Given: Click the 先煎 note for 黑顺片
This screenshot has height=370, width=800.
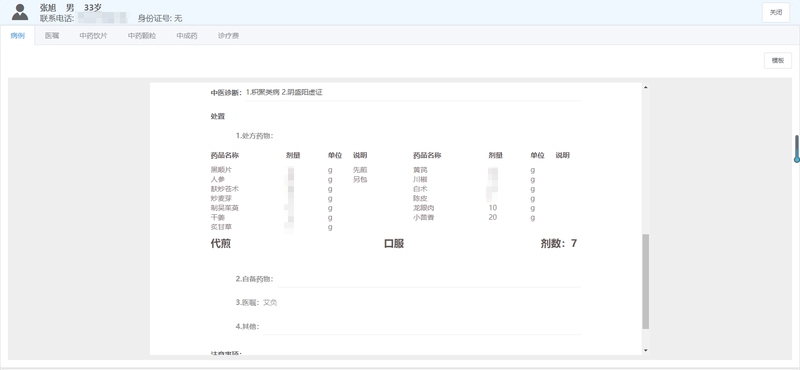Looking at the screenshot, I should (360, 170).
